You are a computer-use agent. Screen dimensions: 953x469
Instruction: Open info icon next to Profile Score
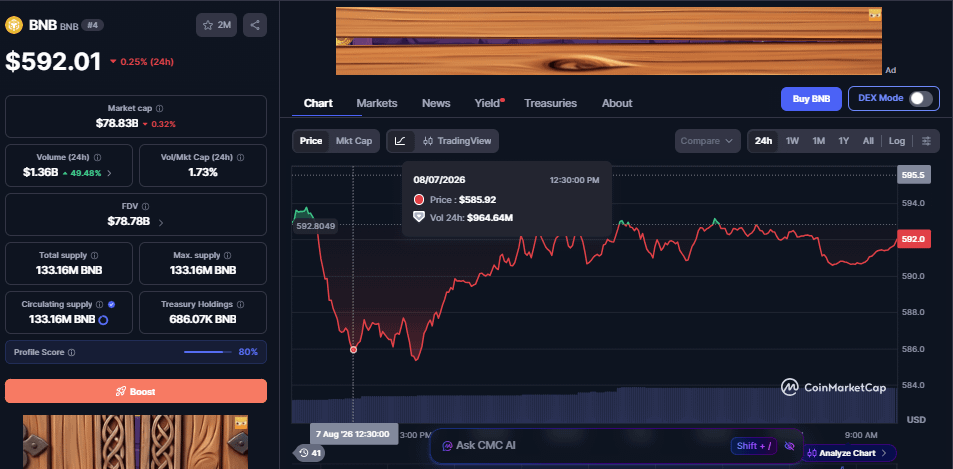click(x=72, y=352)
